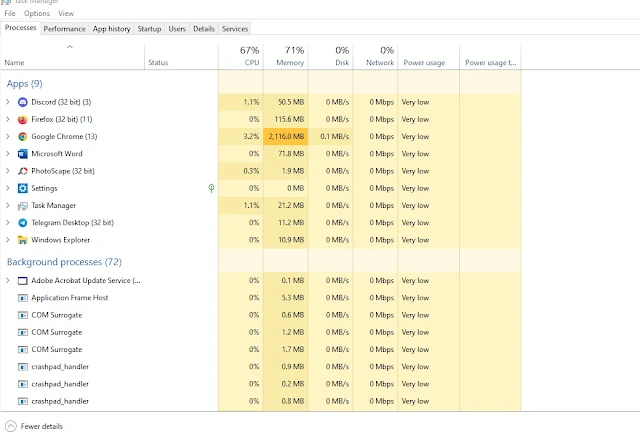Sort by the Memory column header

click(286, 56)
